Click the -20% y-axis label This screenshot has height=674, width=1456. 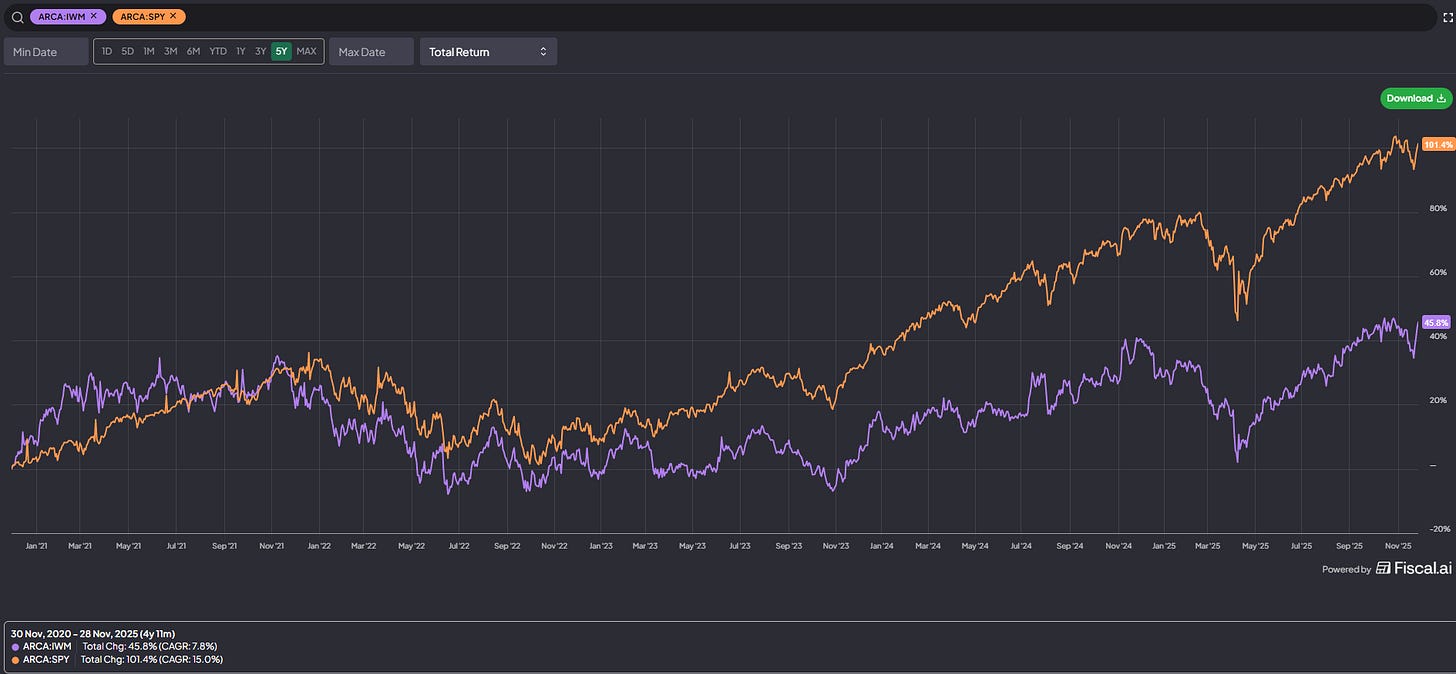point(1438,528)
